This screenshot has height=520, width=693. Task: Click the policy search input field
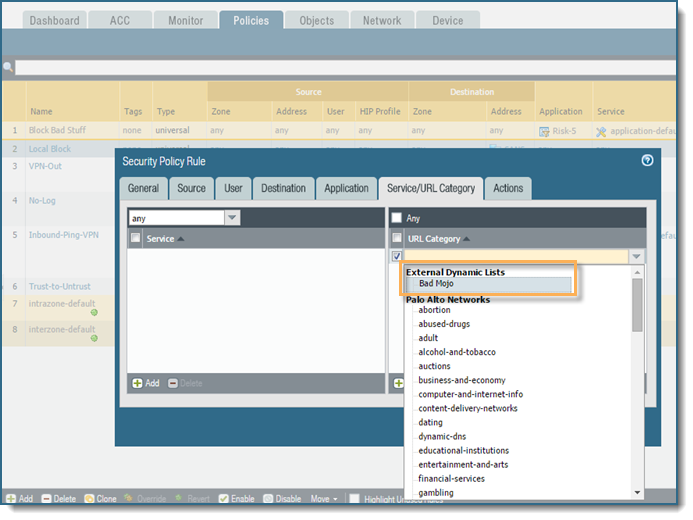[x=345, y=67]
